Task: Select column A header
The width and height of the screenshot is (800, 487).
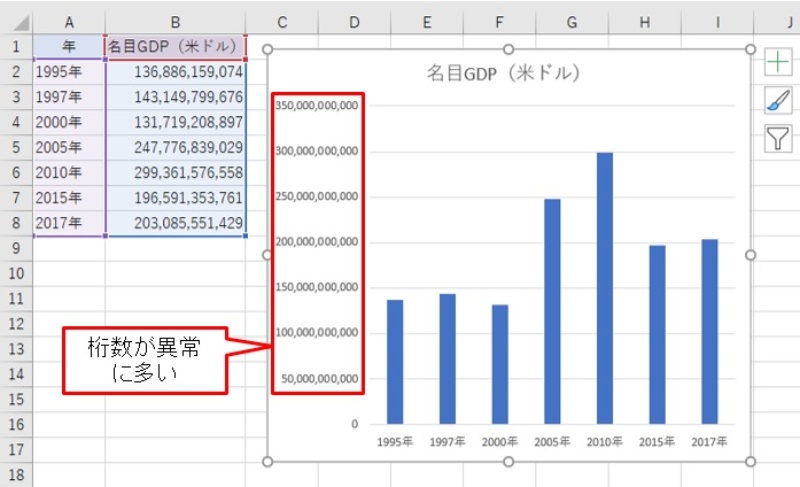Action: pyautogui.click(x=68, y=22)
